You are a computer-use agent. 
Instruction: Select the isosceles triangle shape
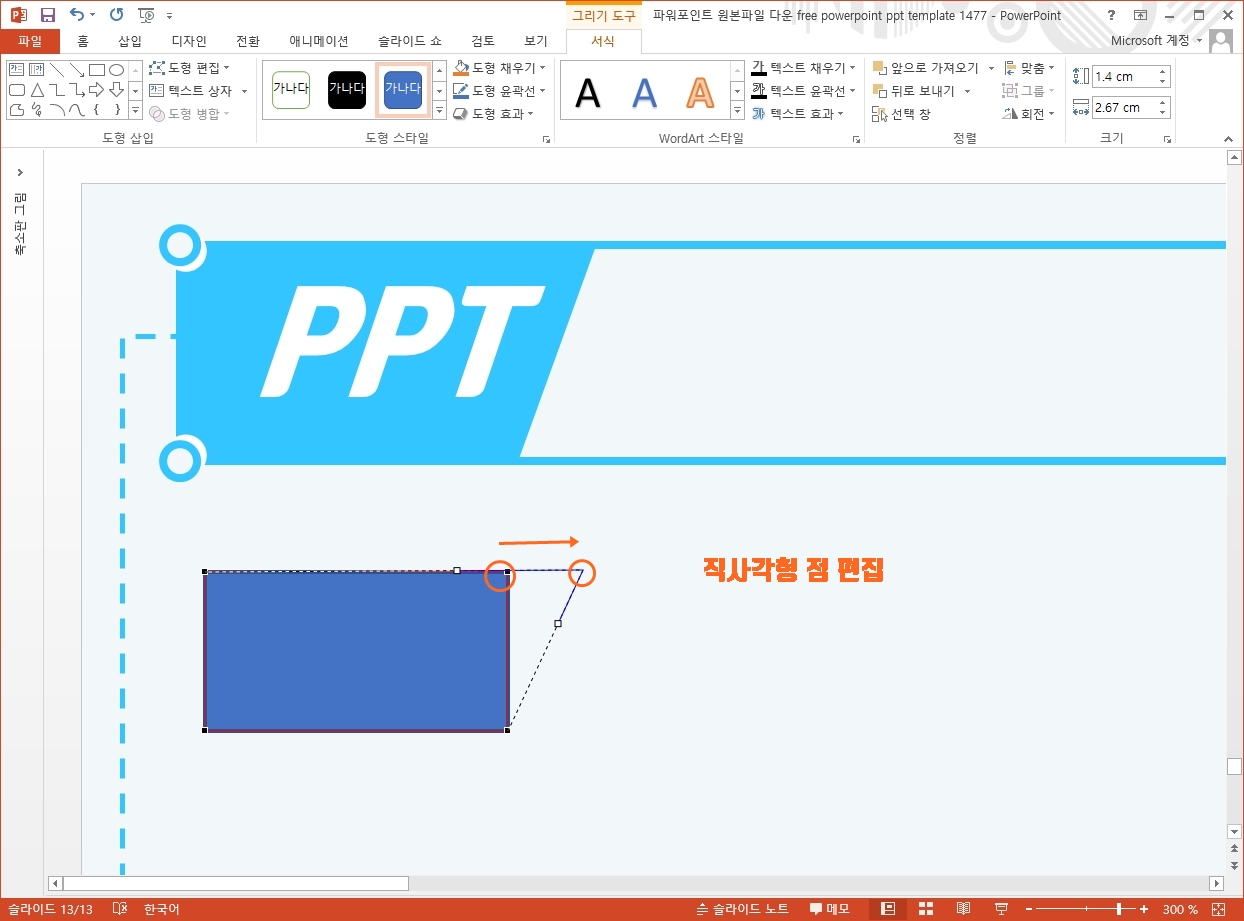(x=37, y=89)
